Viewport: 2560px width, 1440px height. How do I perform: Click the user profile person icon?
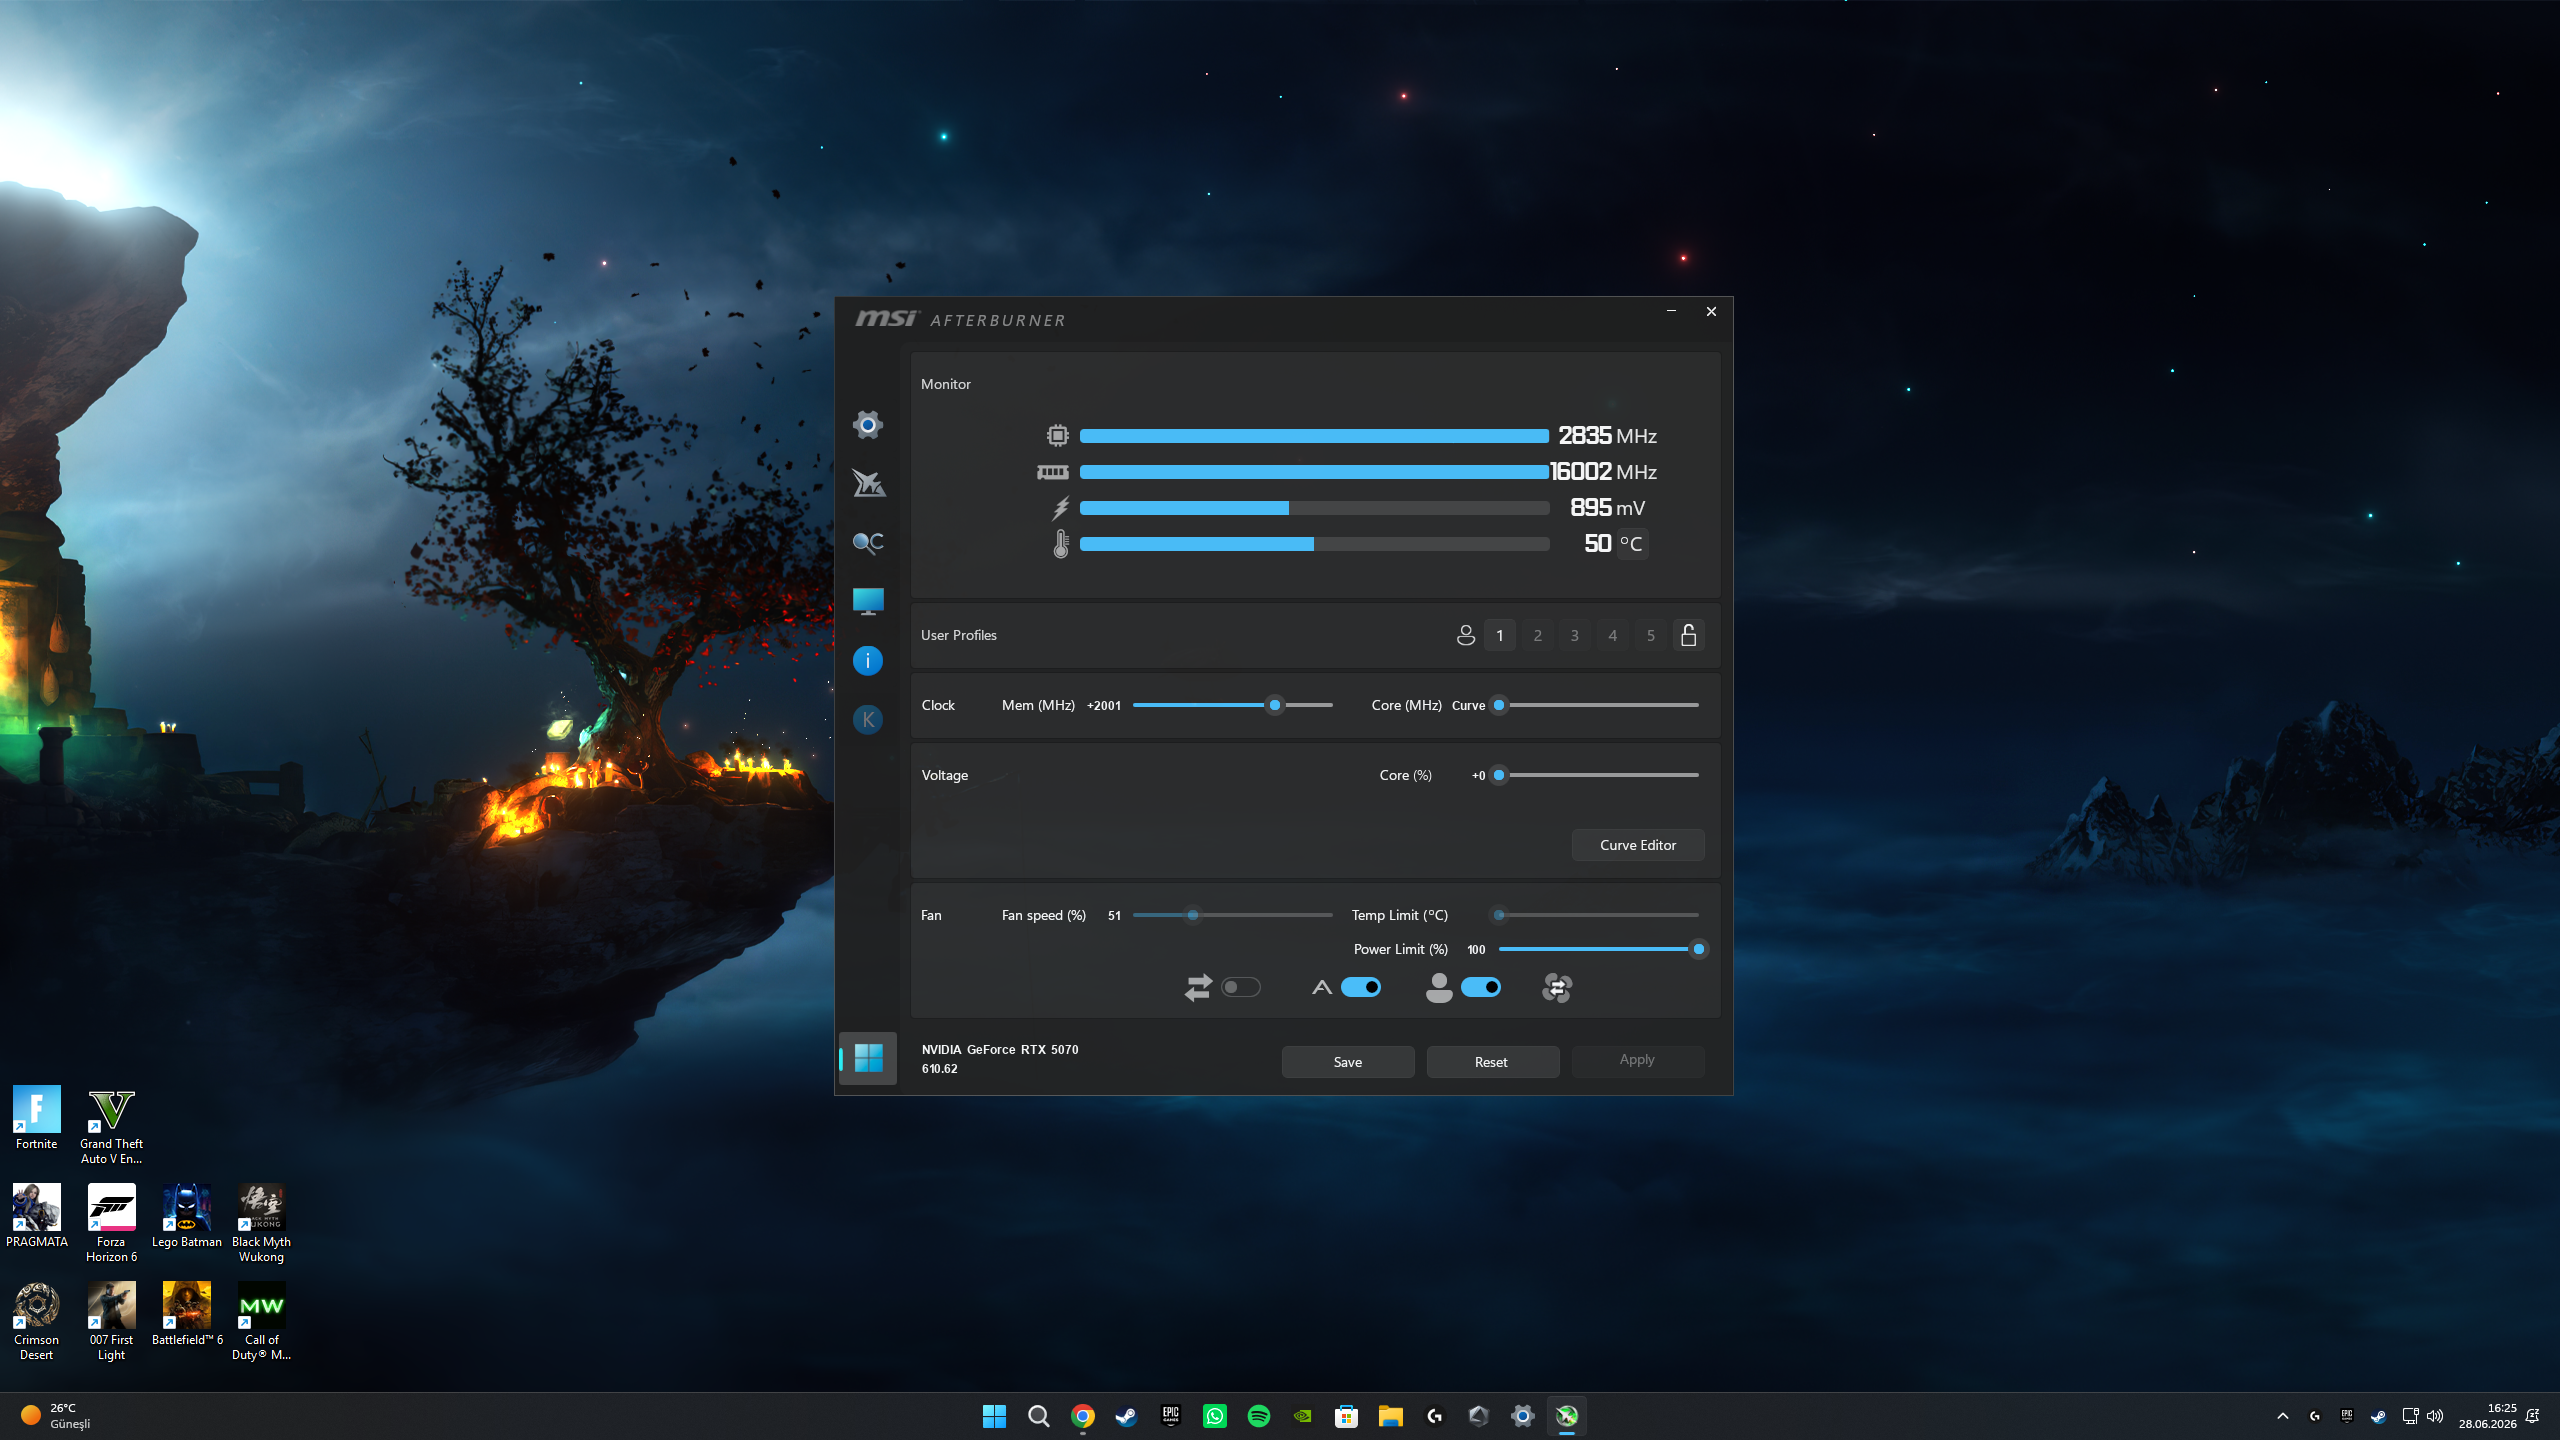(x=1466, y=635)
